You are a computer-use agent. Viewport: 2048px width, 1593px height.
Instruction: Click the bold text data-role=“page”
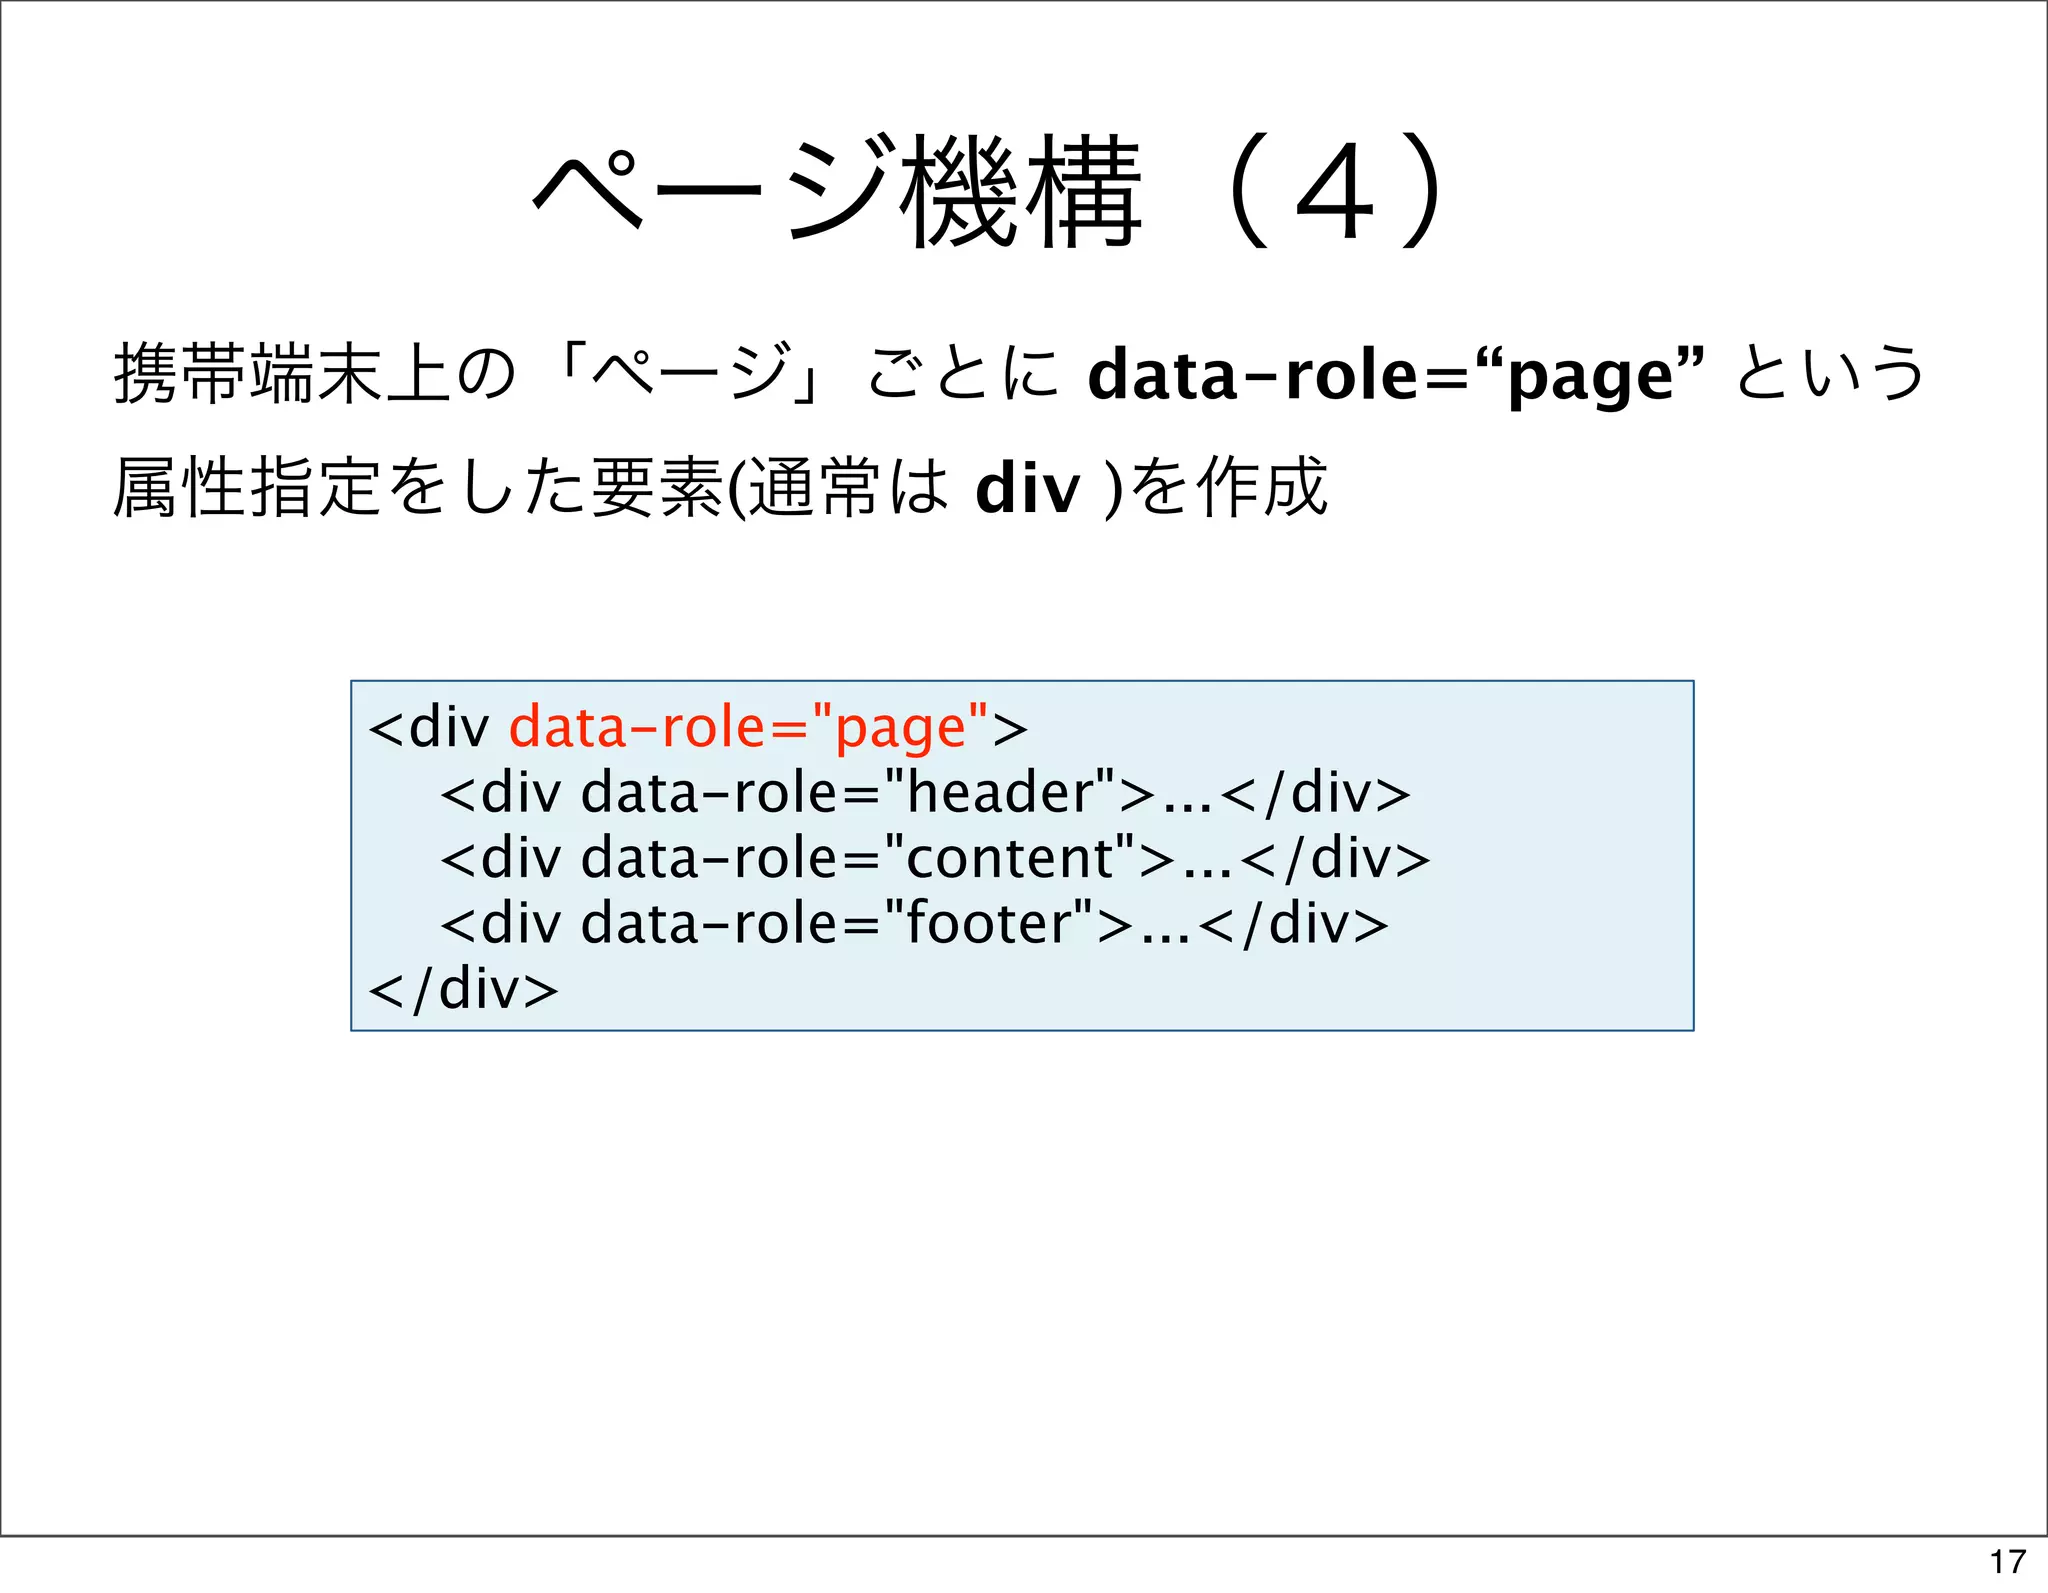(1396, 376)
